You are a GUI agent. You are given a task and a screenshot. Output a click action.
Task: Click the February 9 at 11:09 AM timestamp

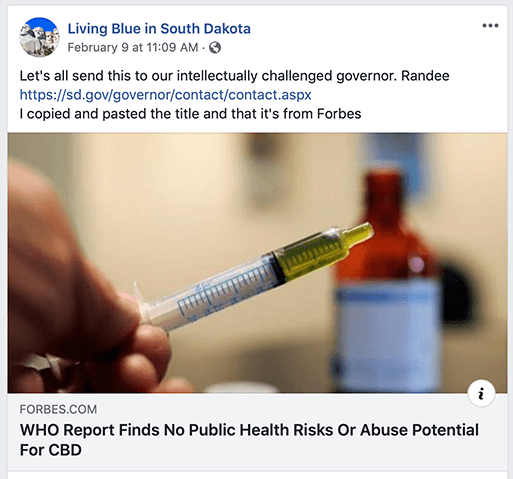pyautogui.click(x=133, y=48)
